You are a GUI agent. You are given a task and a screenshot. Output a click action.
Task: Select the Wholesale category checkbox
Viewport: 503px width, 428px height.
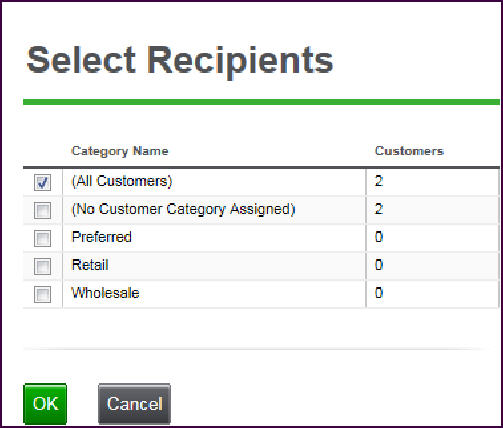point(42,294)
